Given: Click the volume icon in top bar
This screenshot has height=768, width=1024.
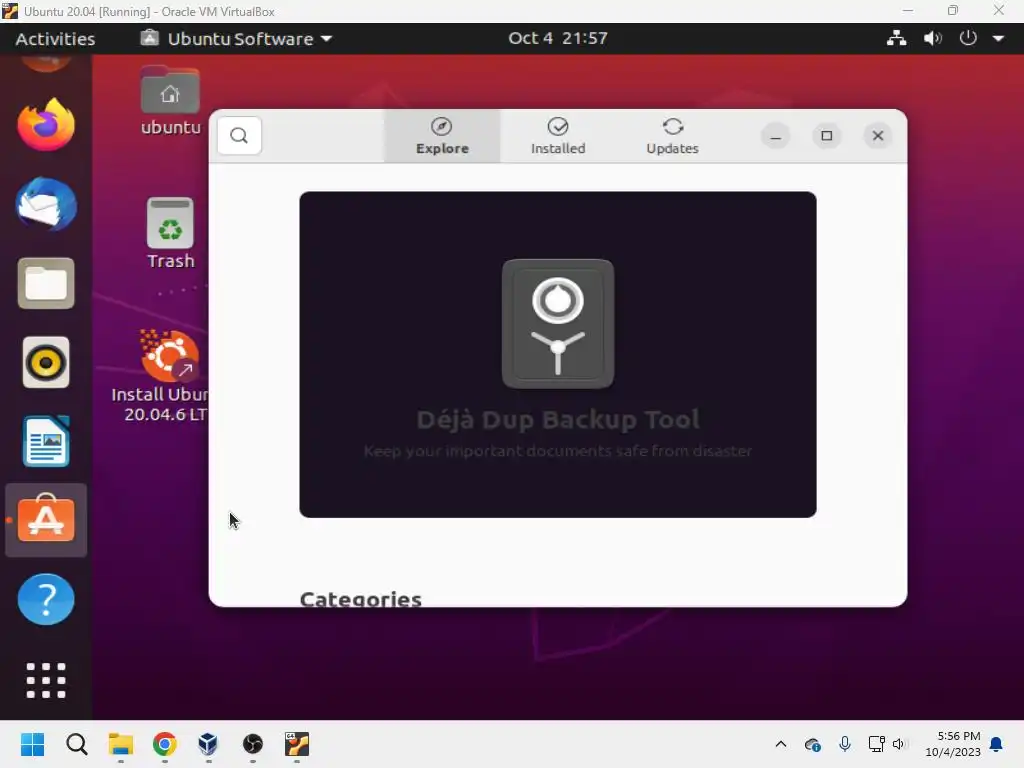Looking at the screenshot, I should click(x=933, y=39).
